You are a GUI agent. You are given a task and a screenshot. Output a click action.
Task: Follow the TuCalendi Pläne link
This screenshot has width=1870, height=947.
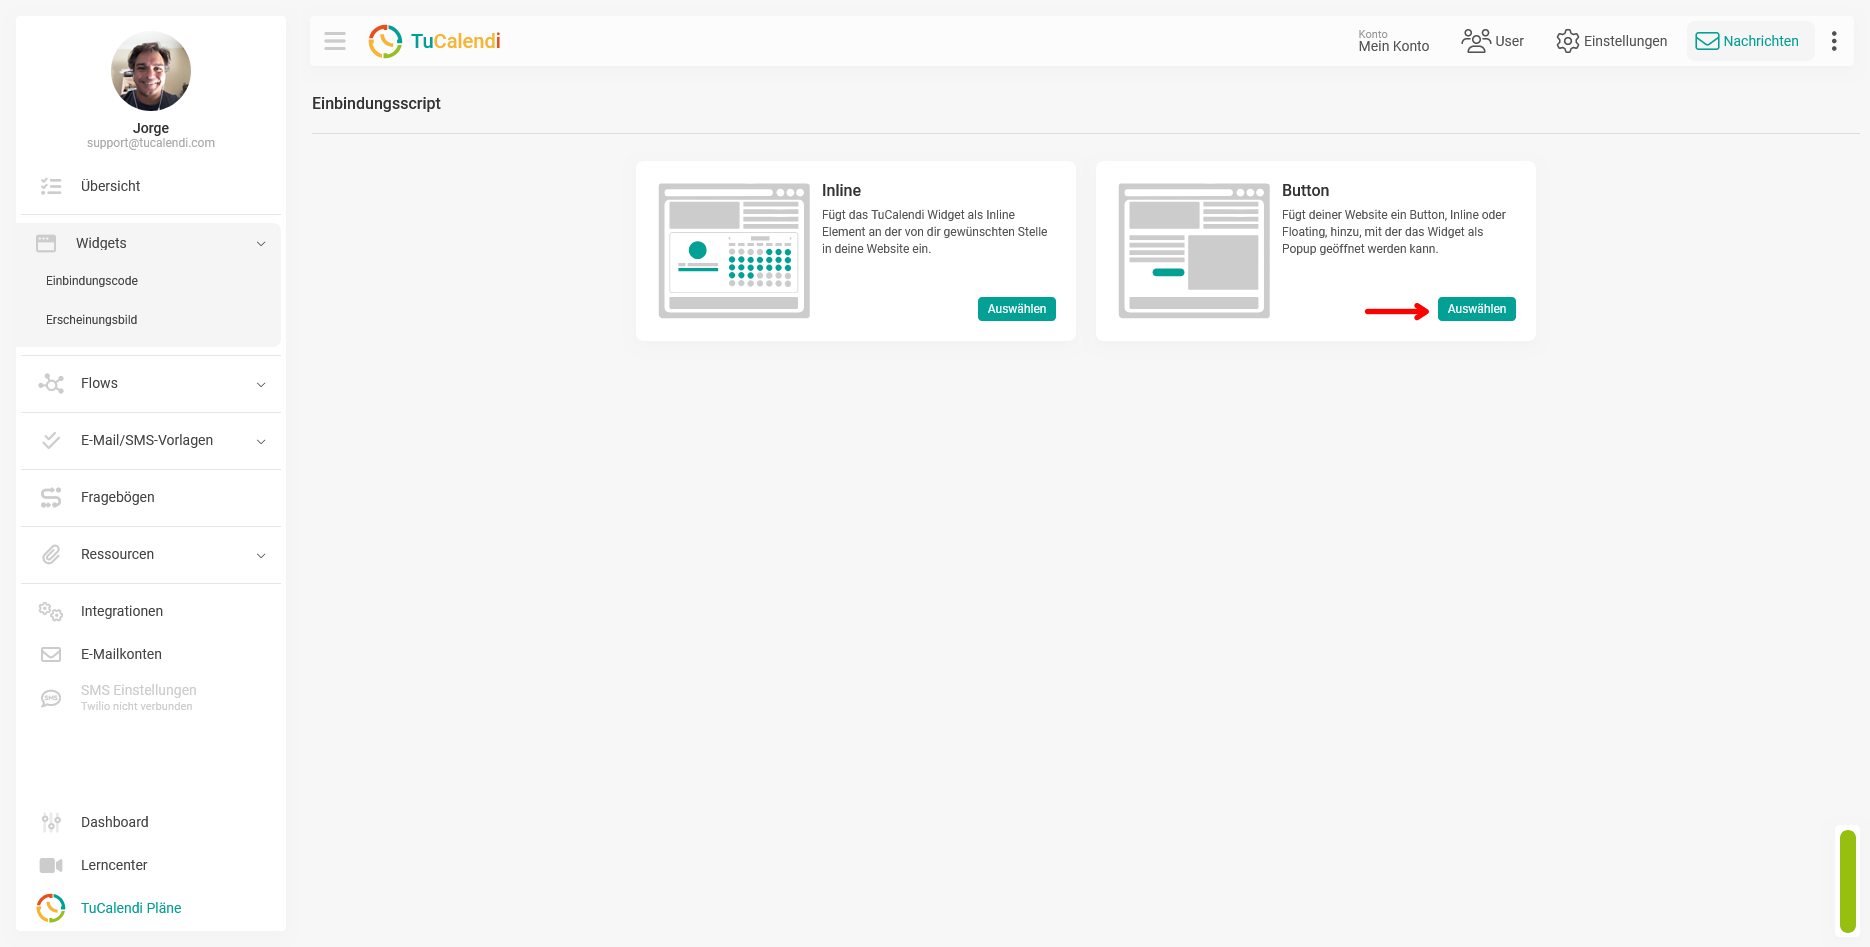(x=131, y=908)
